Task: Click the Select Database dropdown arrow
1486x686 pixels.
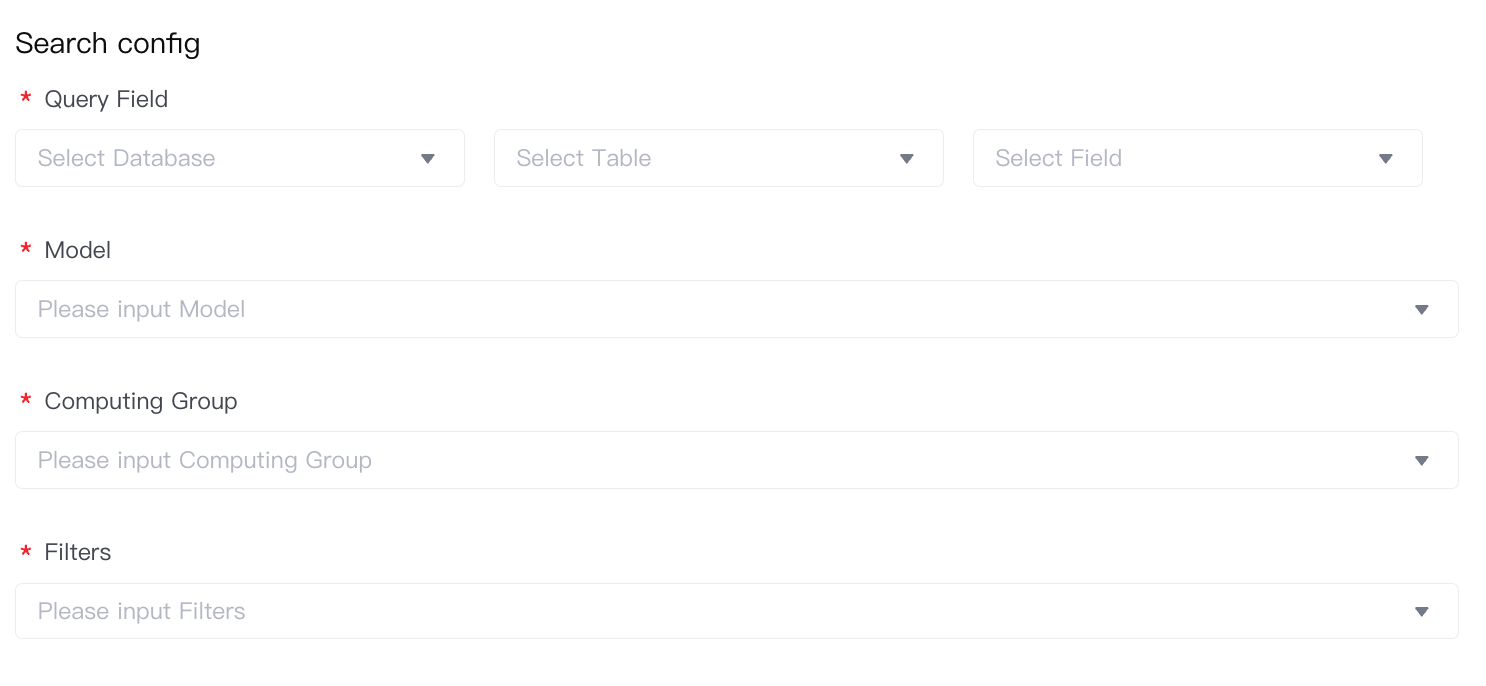Action: click(428, 159)
